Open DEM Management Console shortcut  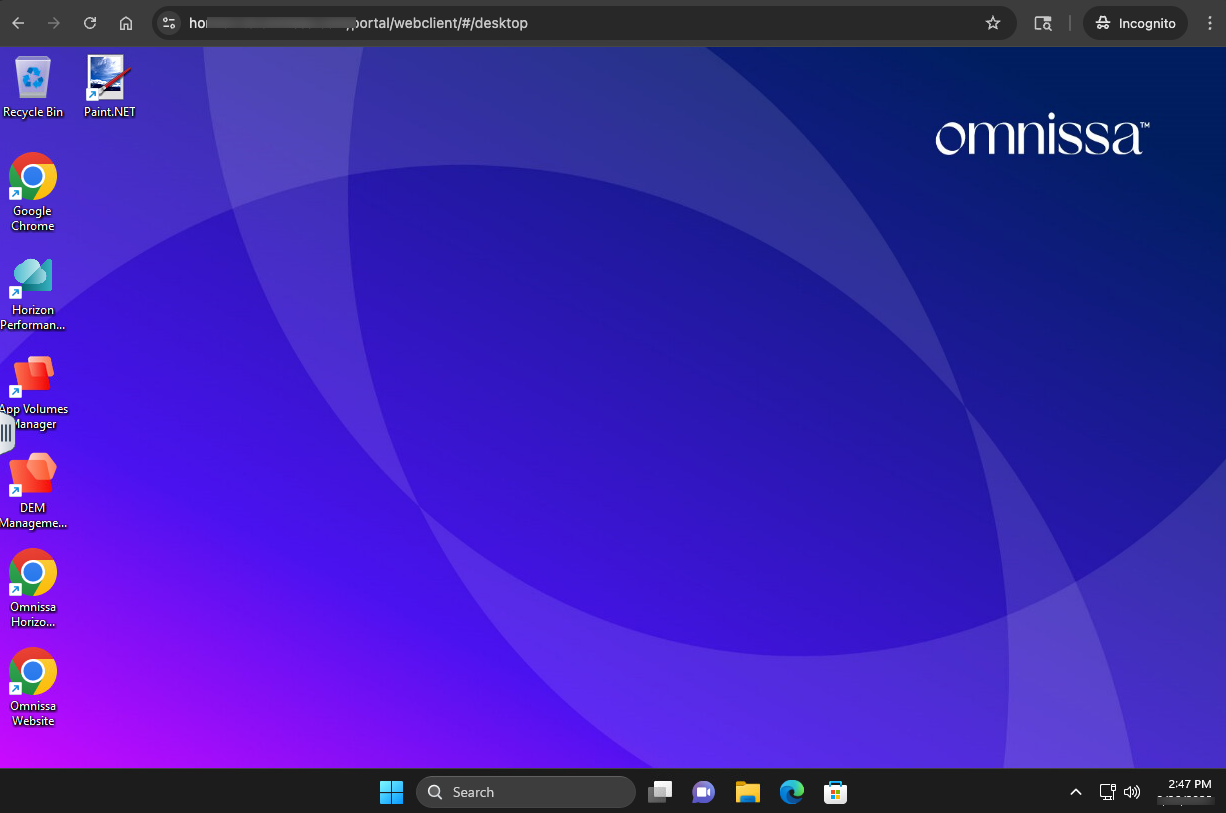pos(33,475)
